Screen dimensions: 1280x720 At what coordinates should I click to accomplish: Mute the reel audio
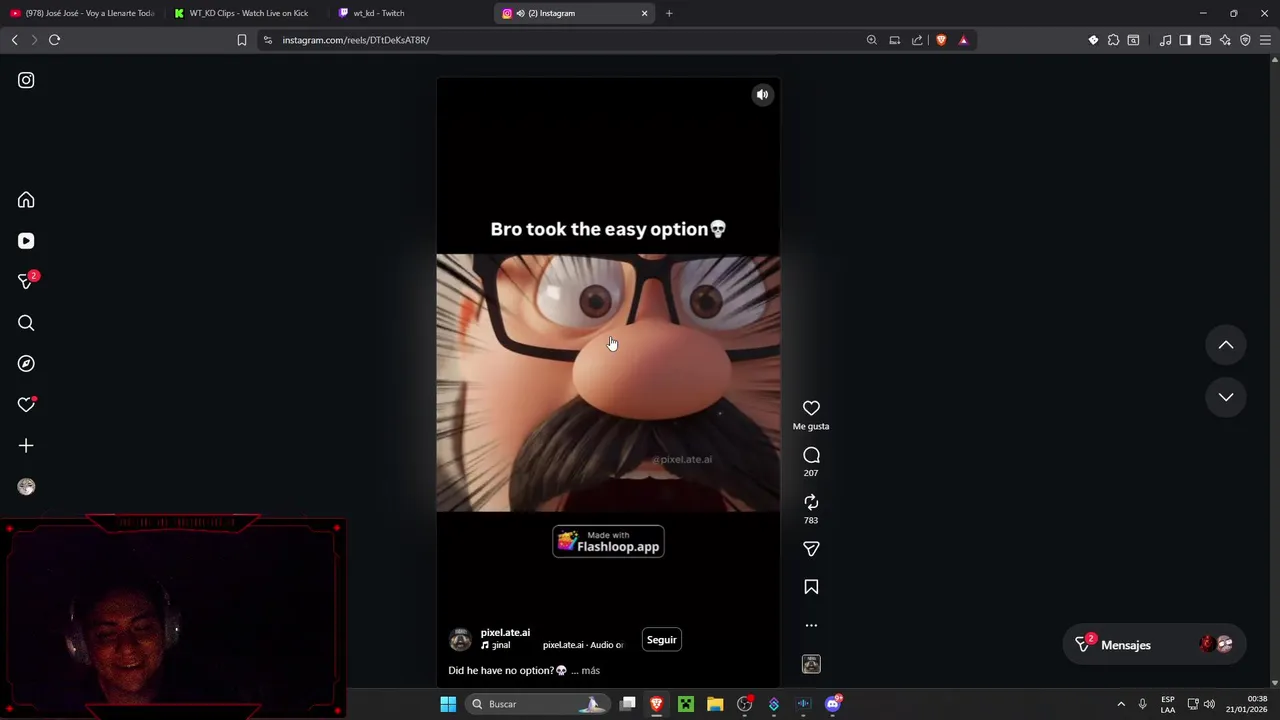point(762,95)
